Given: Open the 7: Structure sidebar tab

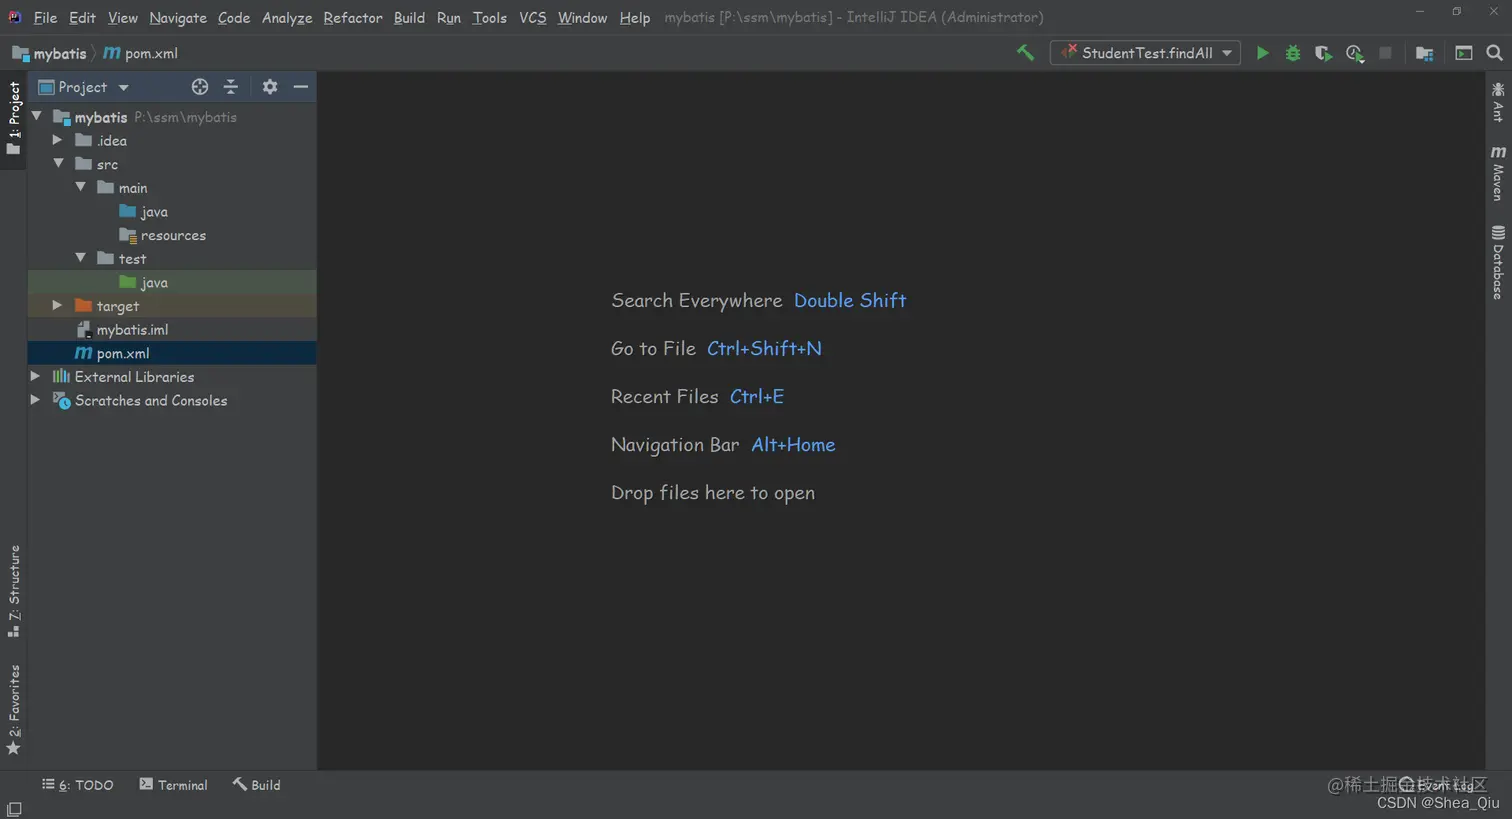Looking at the screenshot, I should (14, 591).
